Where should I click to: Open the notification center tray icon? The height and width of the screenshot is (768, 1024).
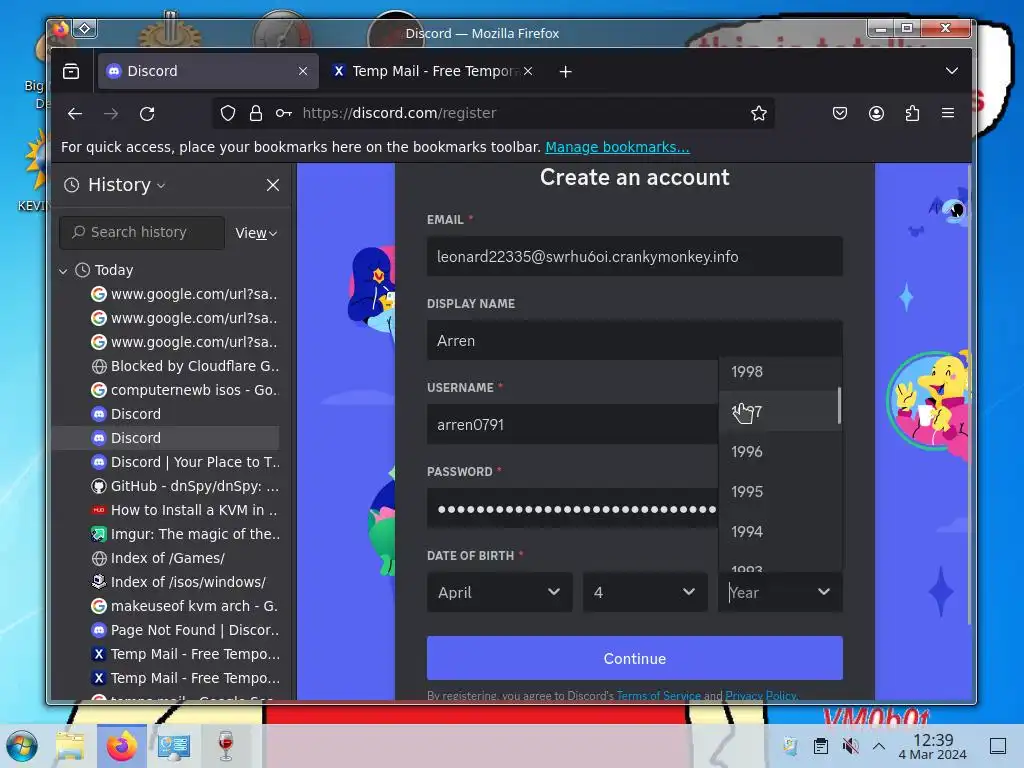pos(998,746)
